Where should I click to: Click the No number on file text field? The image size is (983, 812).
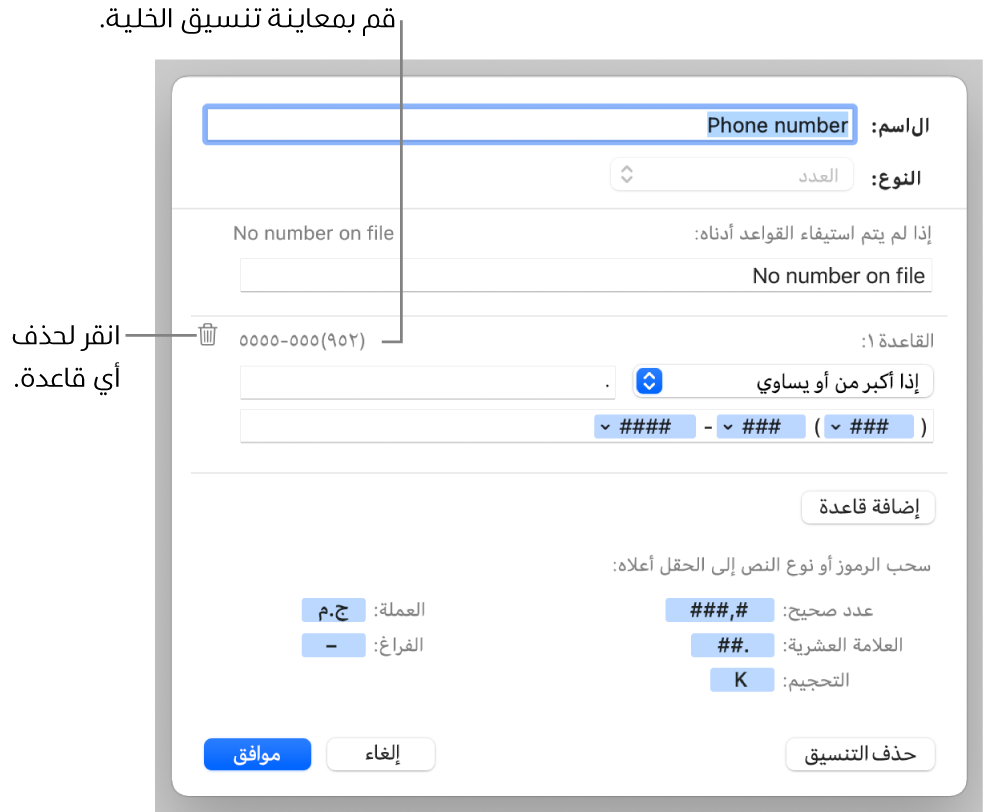click(586, 275)
